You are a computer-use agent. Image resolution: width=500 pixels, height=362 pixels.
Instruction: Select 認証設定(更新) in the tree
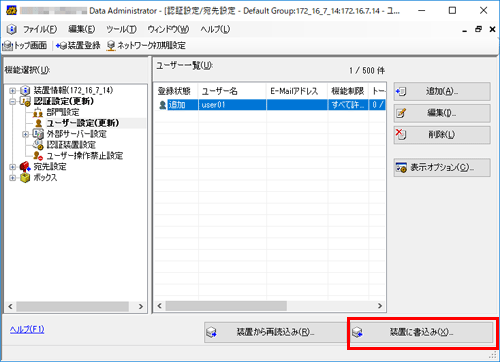(x=64, y=101)
